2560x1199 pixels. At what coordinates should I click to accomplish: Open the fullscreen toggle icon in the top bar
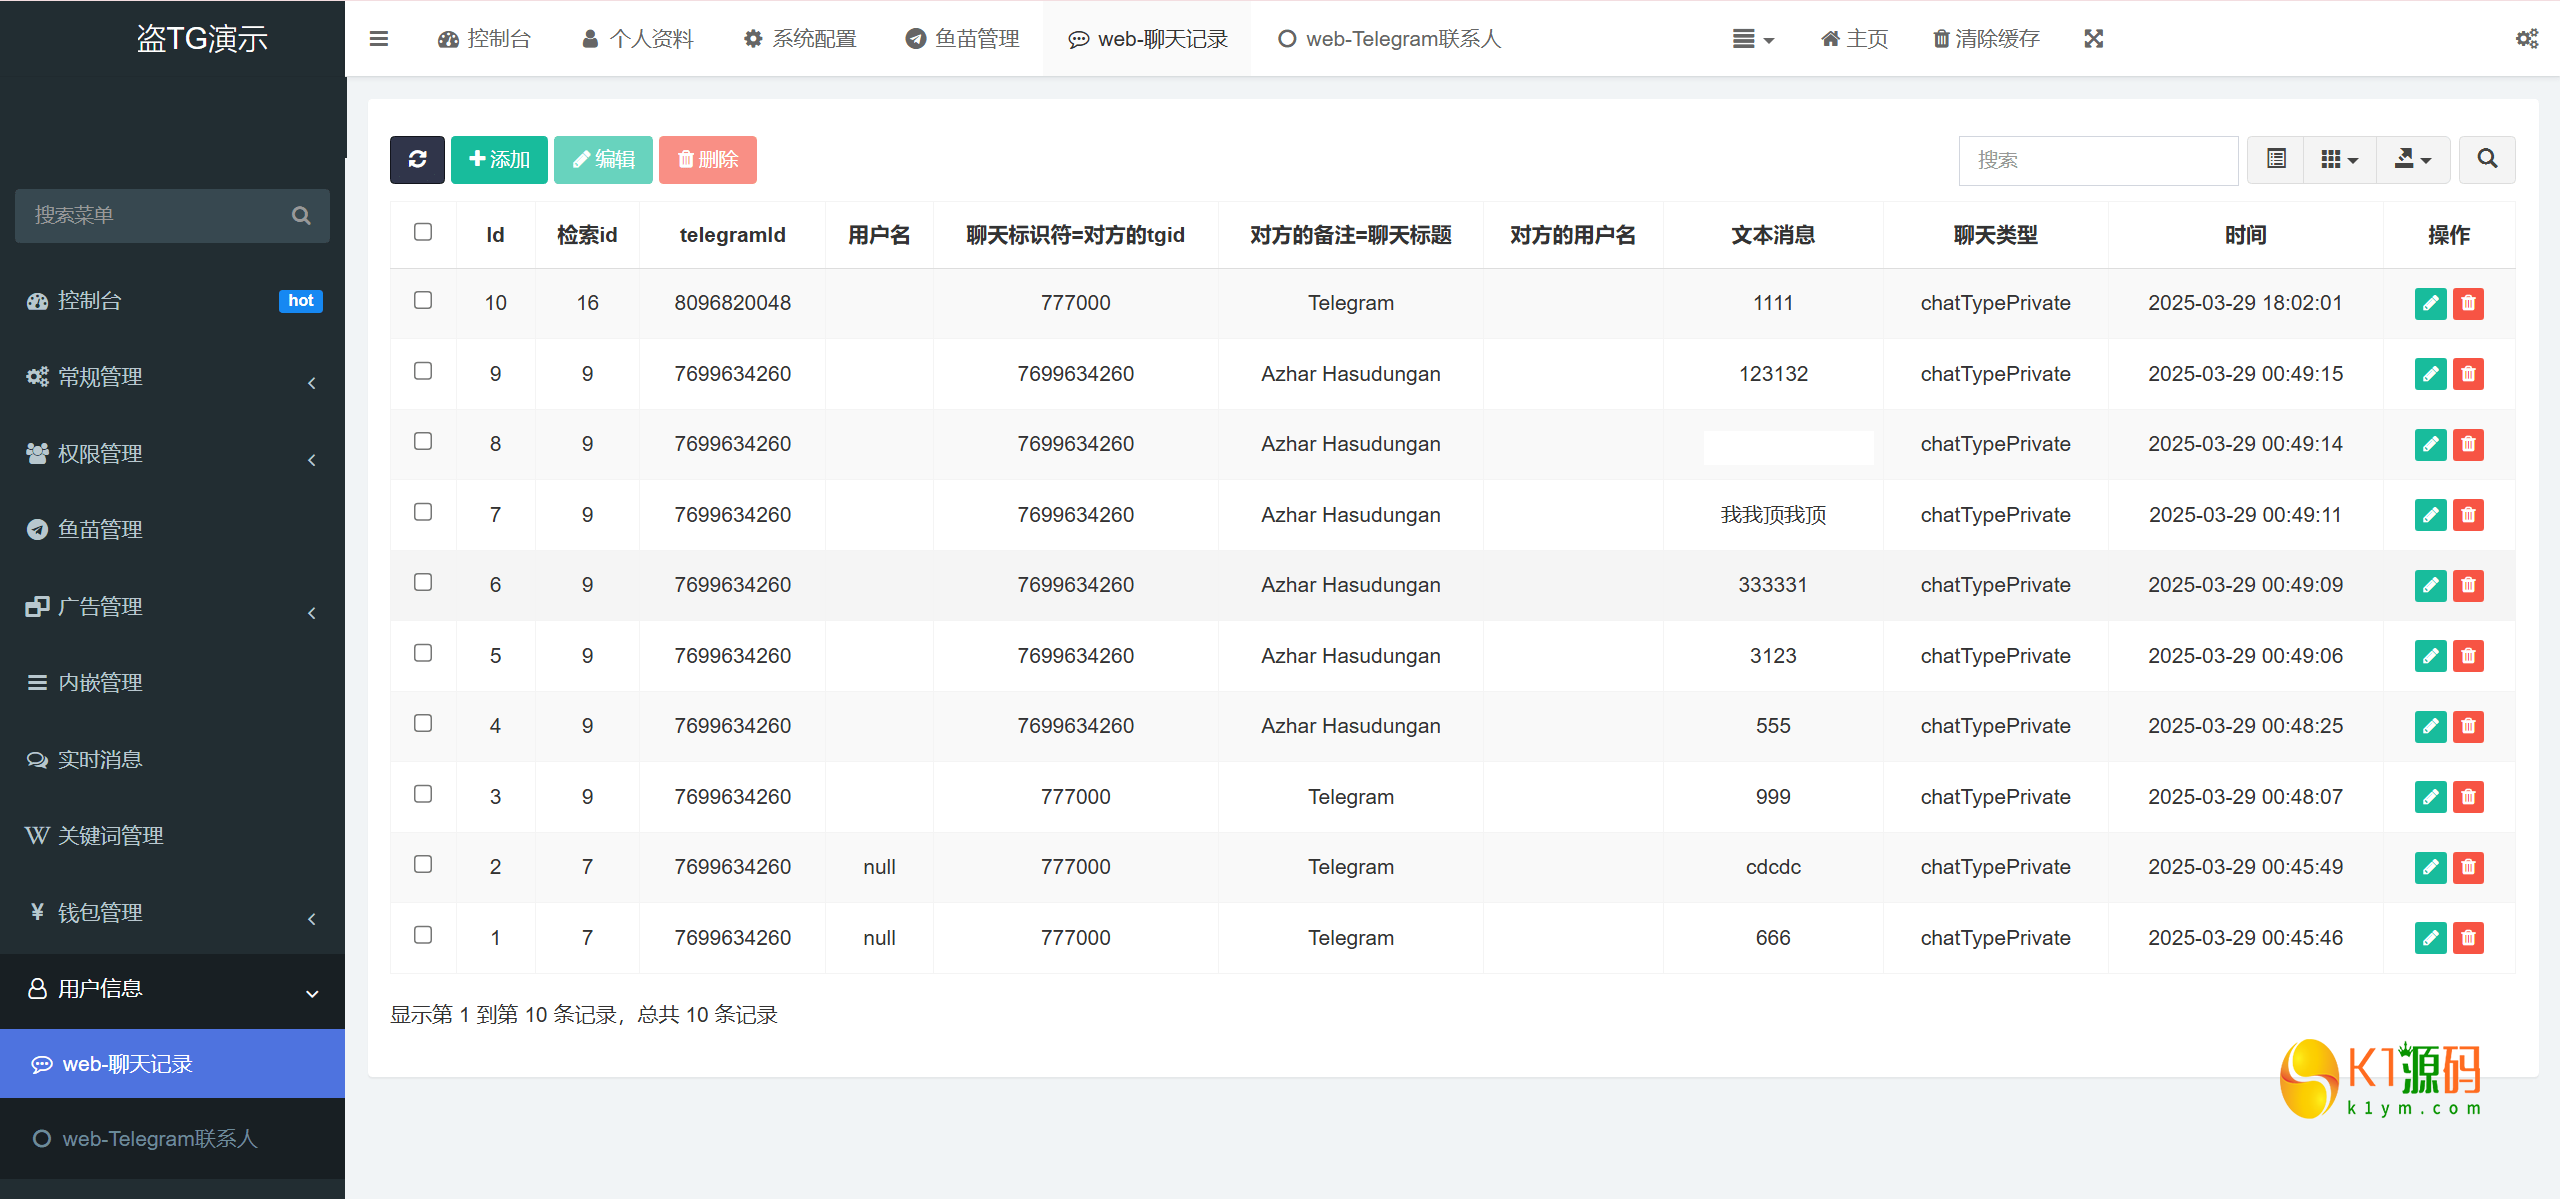[x=2093, y=38]
